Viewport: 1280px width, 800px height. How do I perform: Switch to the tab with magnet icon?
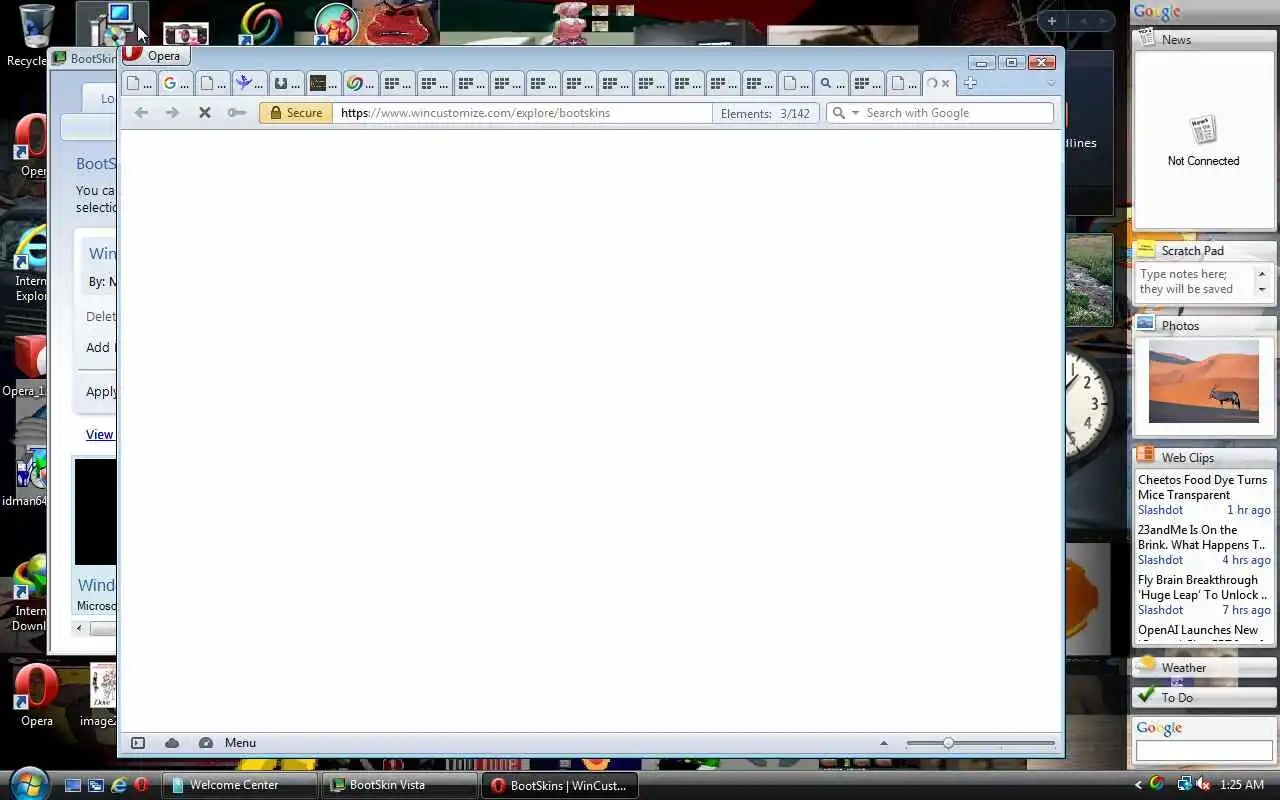pyautogui.click(x=286, y=83)
